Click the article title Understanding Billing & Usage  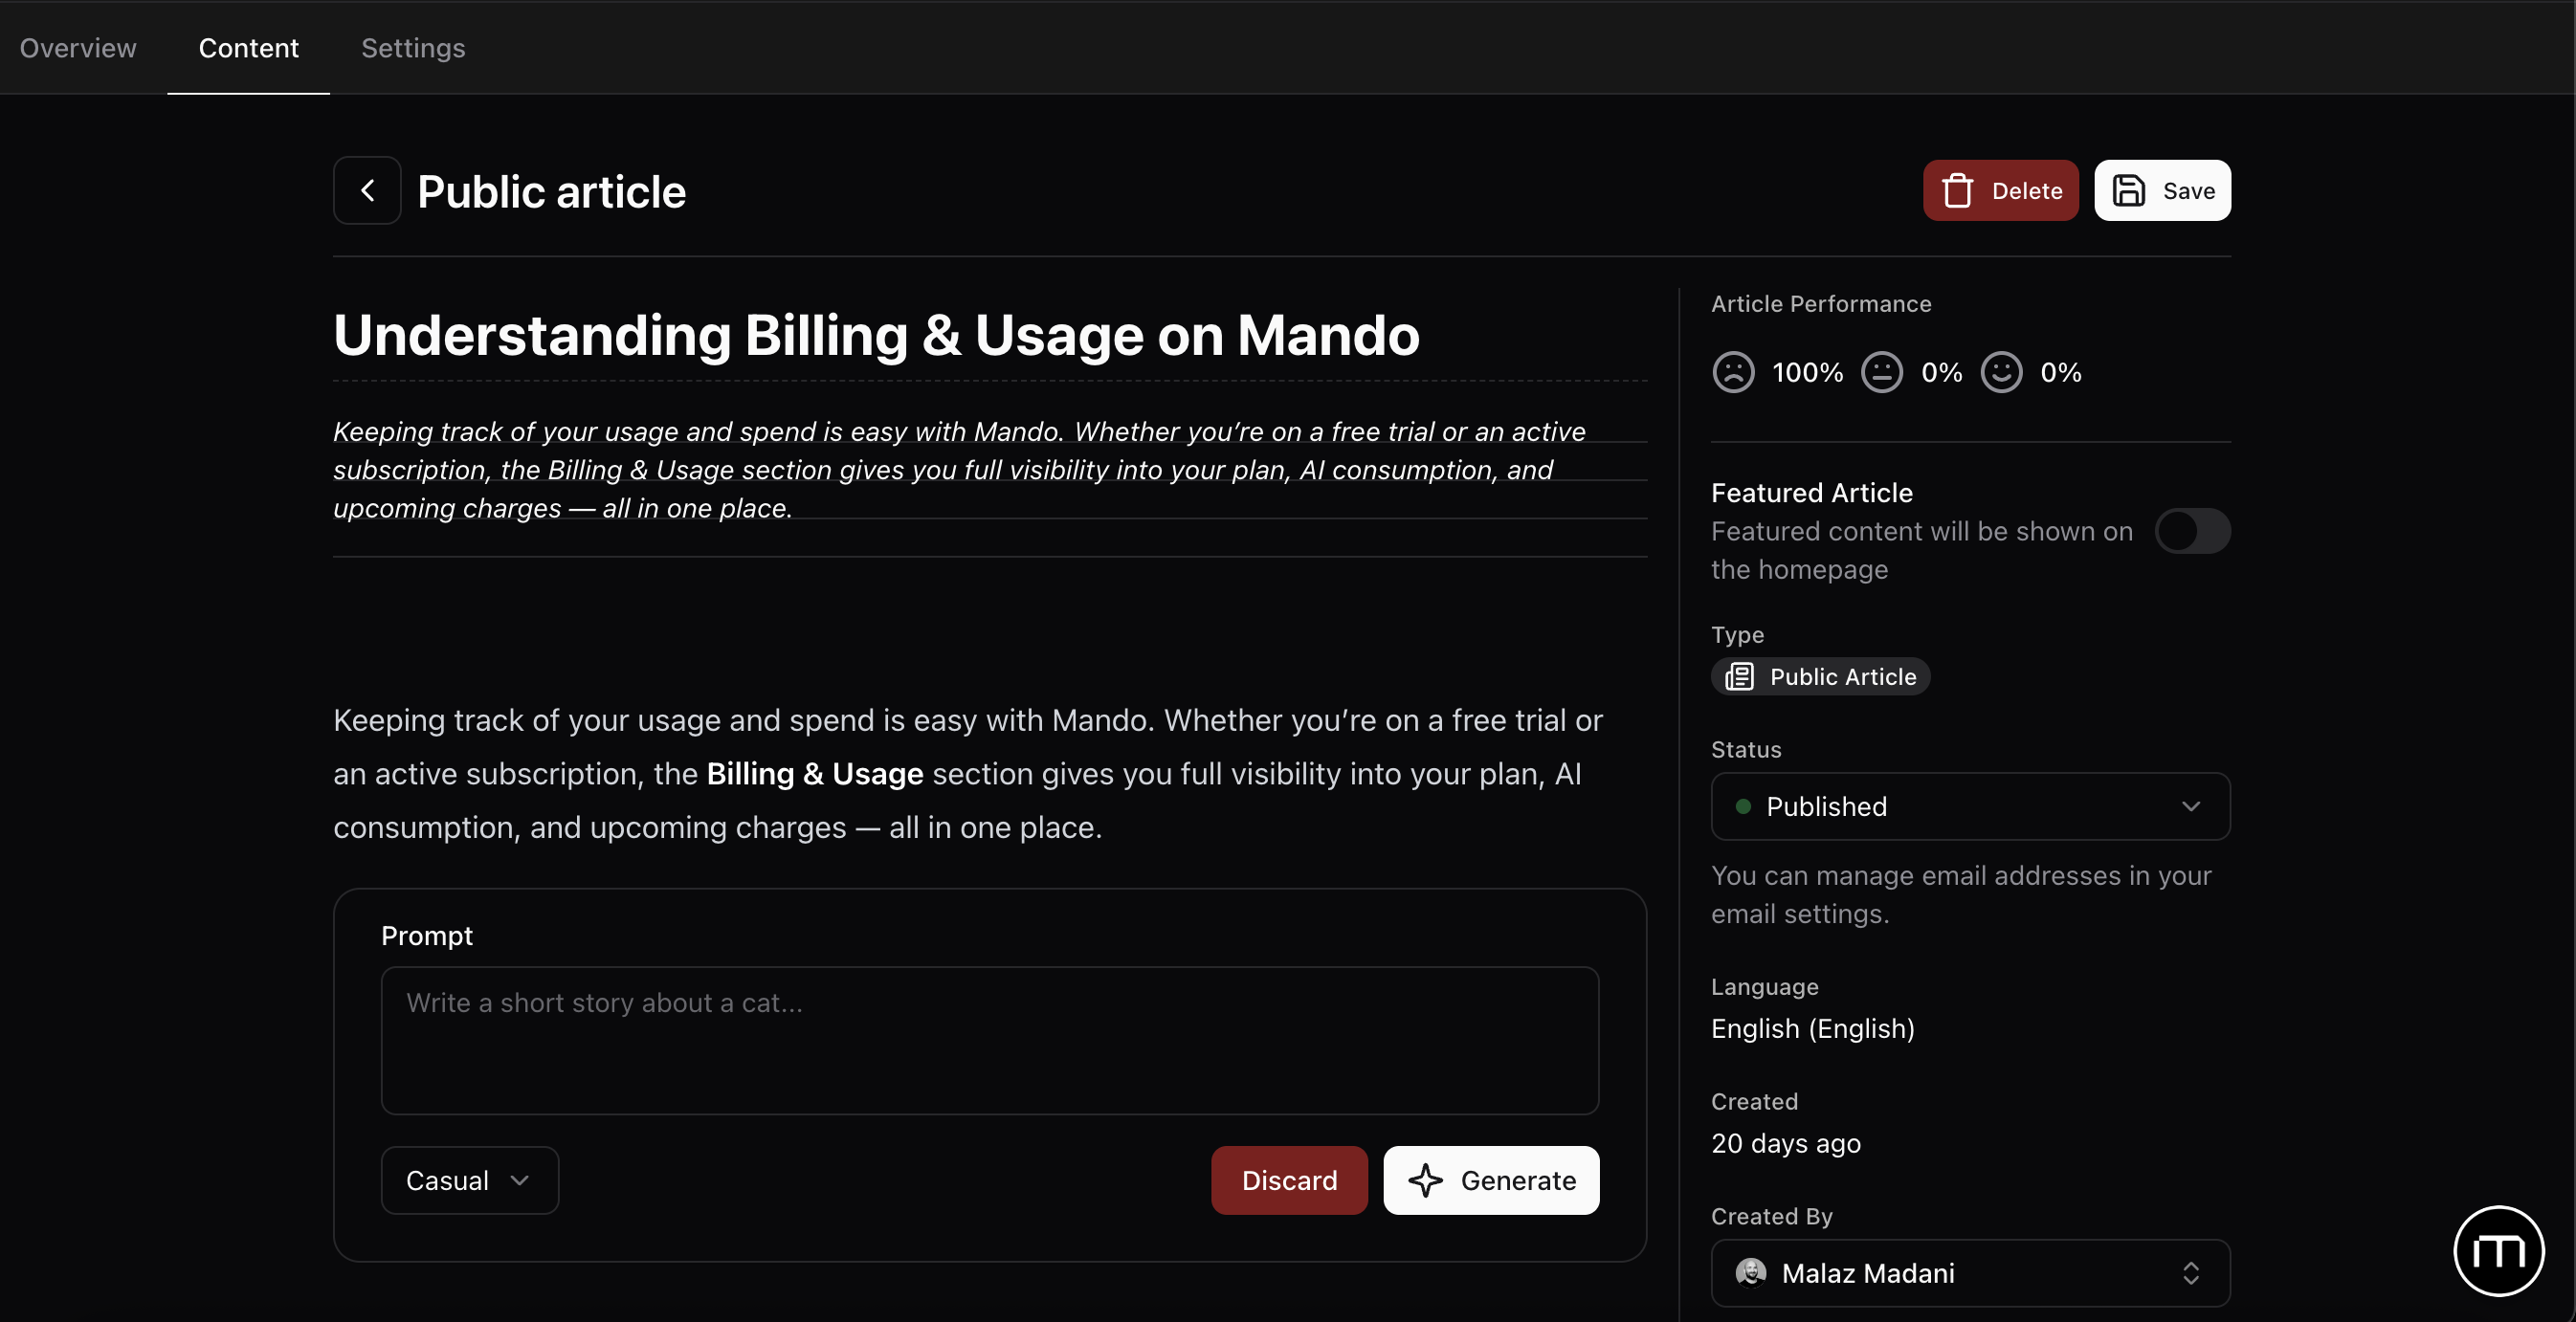(x=876, y=335)
